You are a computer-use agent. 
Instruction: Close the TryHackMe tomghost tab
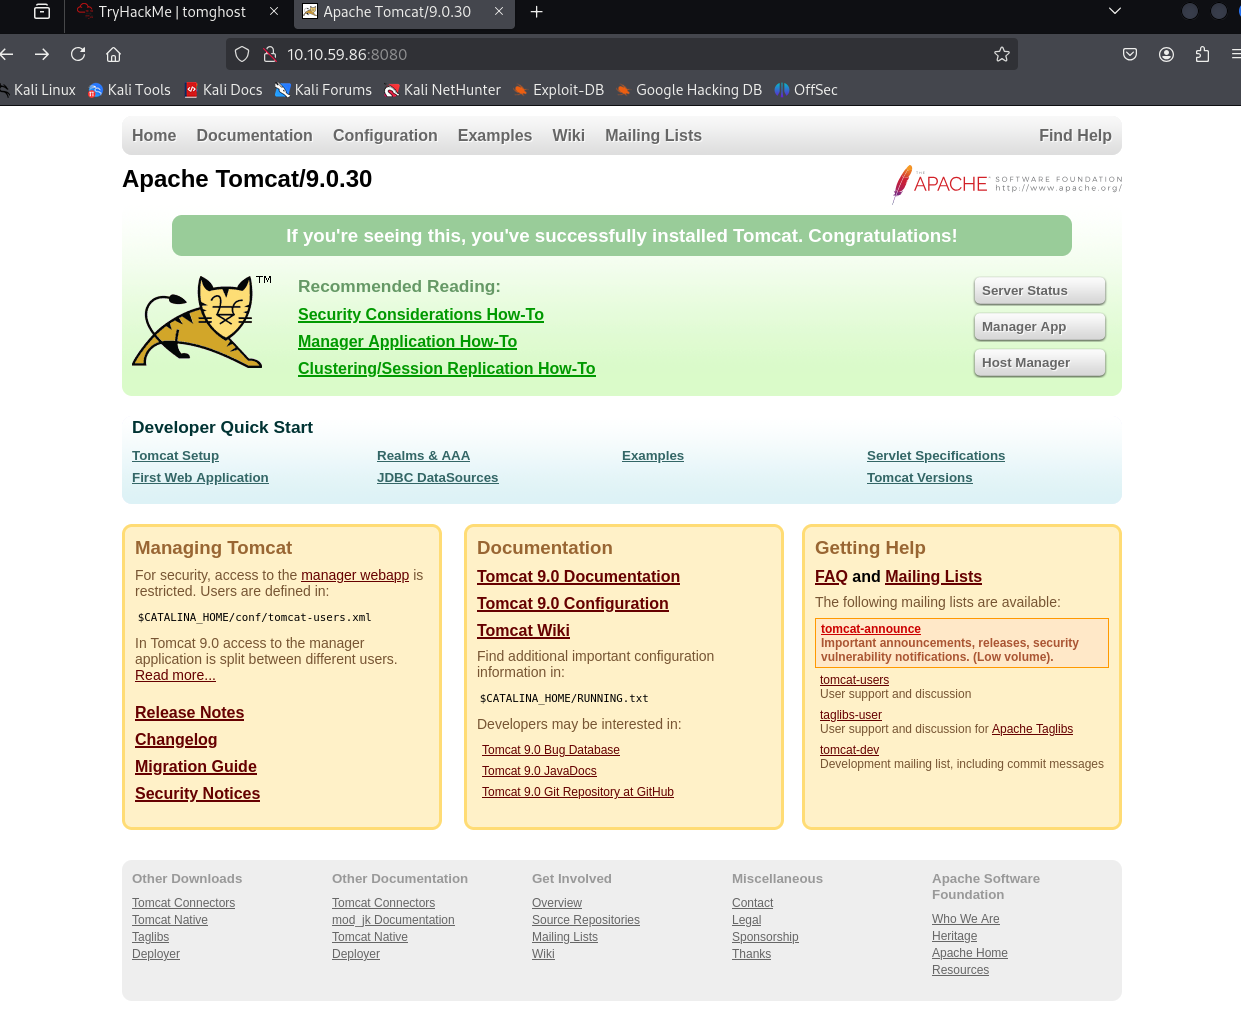274,12
